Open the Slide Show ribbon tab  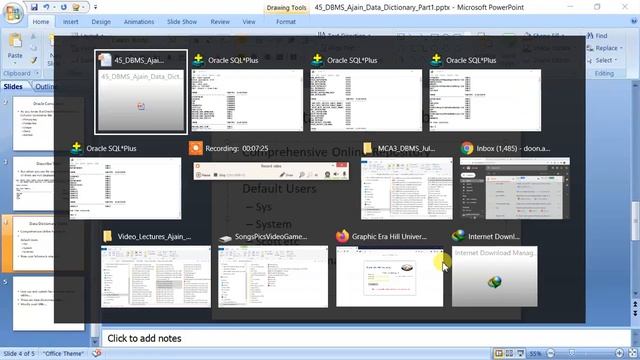pyautogui.click(x=182, y=22)
